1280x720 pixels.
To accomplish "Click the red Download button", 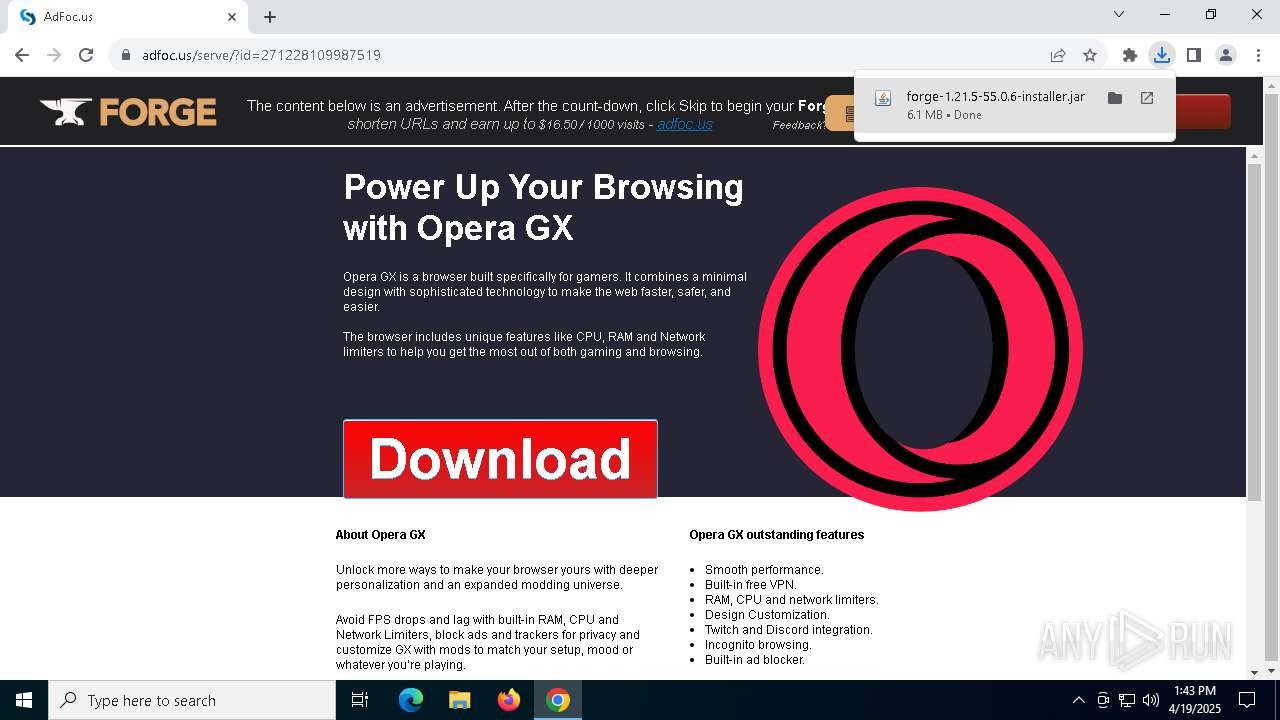I will pos(500,458).
